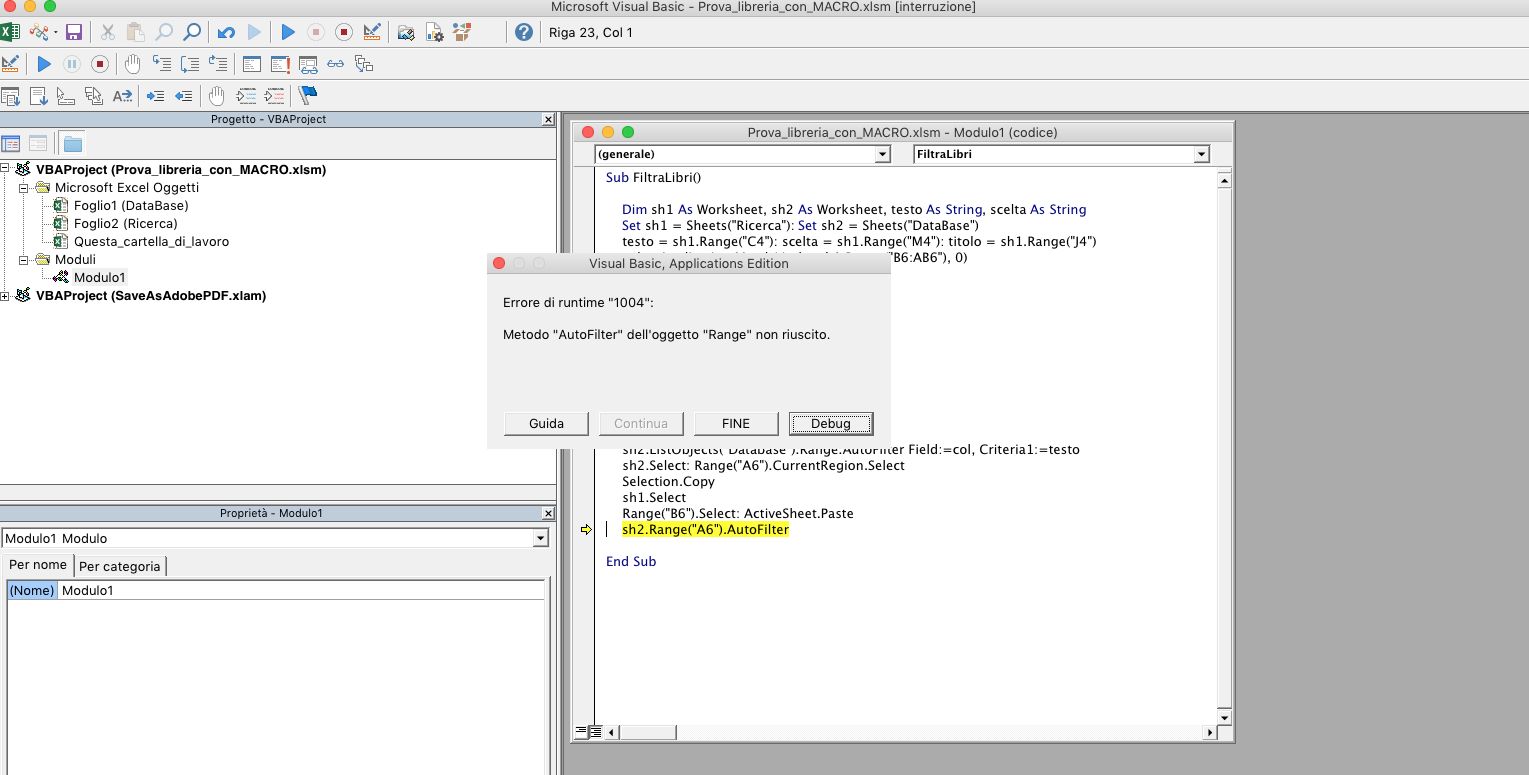Click the Complete Word icon
The image size is (1529, 775).
122,96
